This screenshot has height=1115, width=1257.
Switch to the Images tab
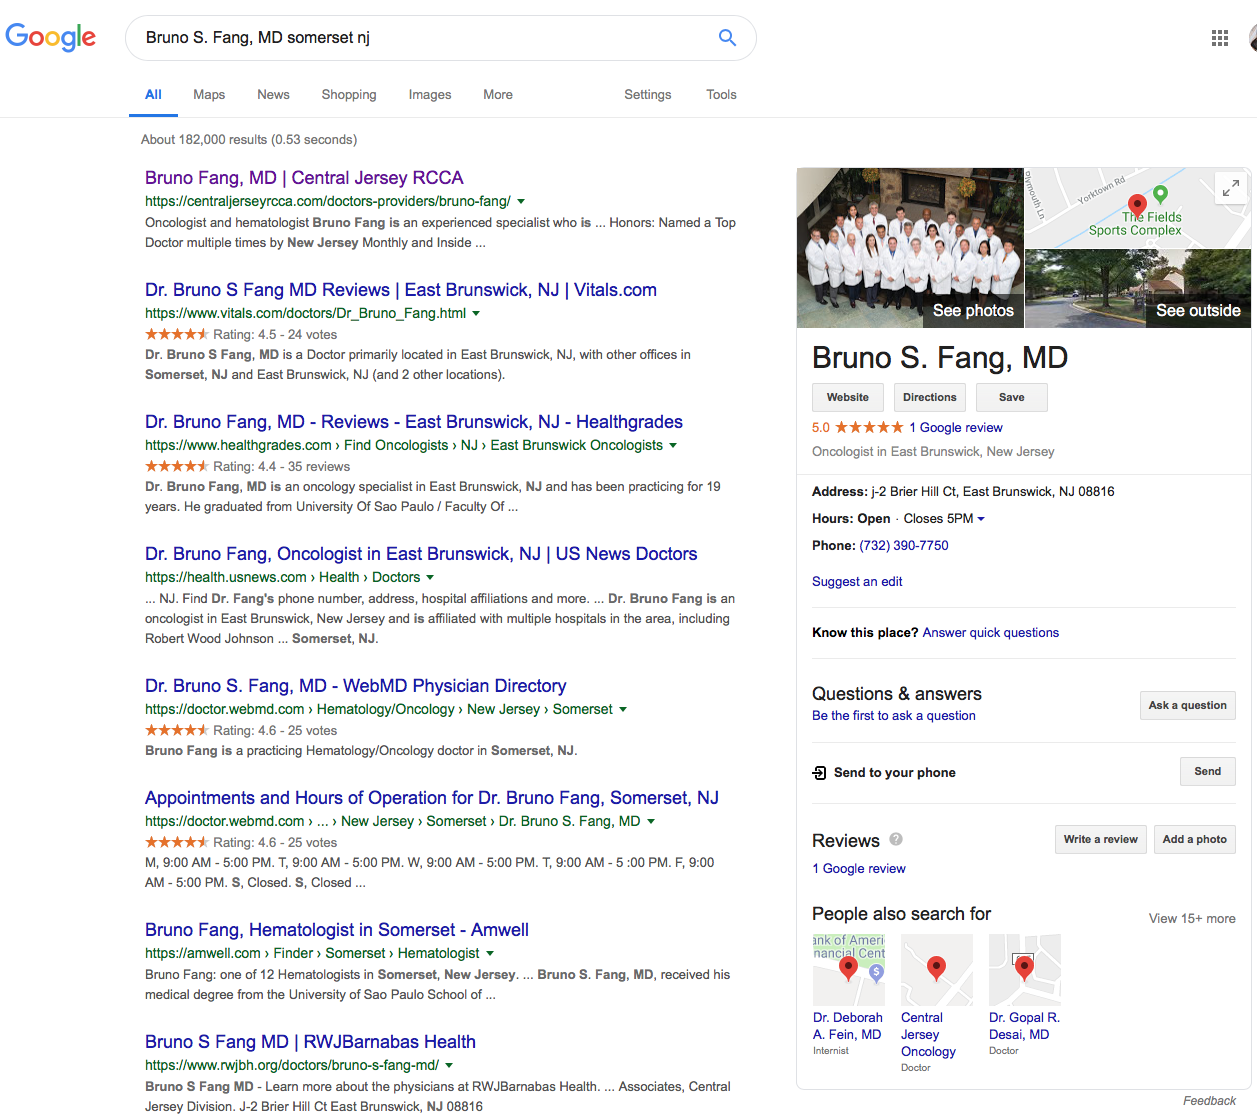click(x=430, y=94)
